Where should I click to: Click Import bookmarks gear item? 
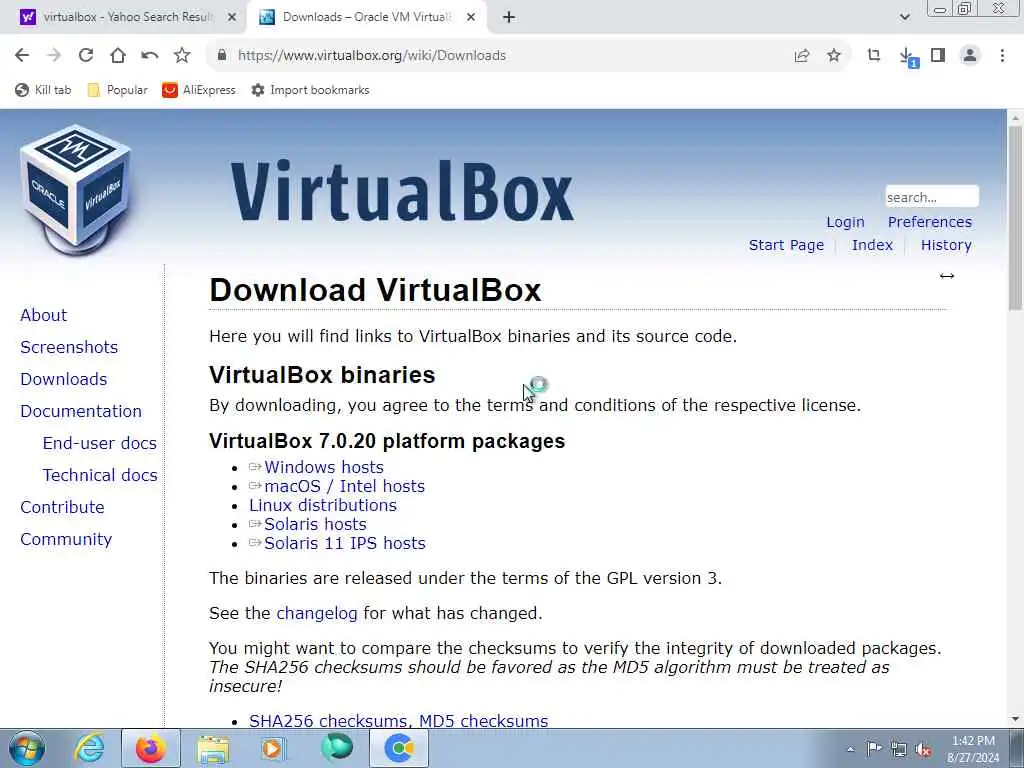311,90
